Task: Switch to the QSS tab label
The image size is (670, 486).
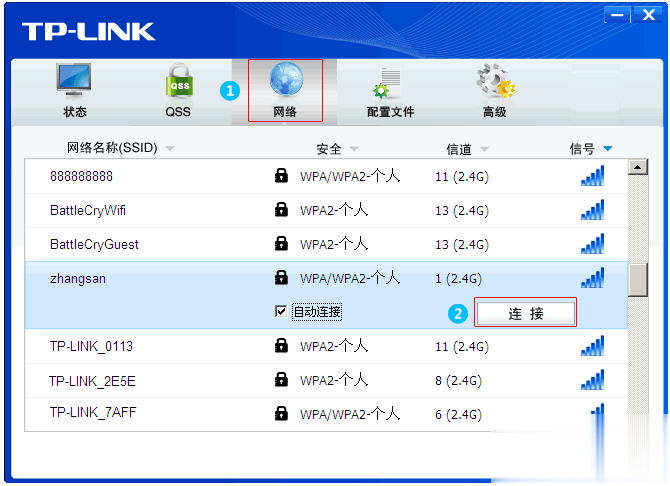Action: coord(178,112)
